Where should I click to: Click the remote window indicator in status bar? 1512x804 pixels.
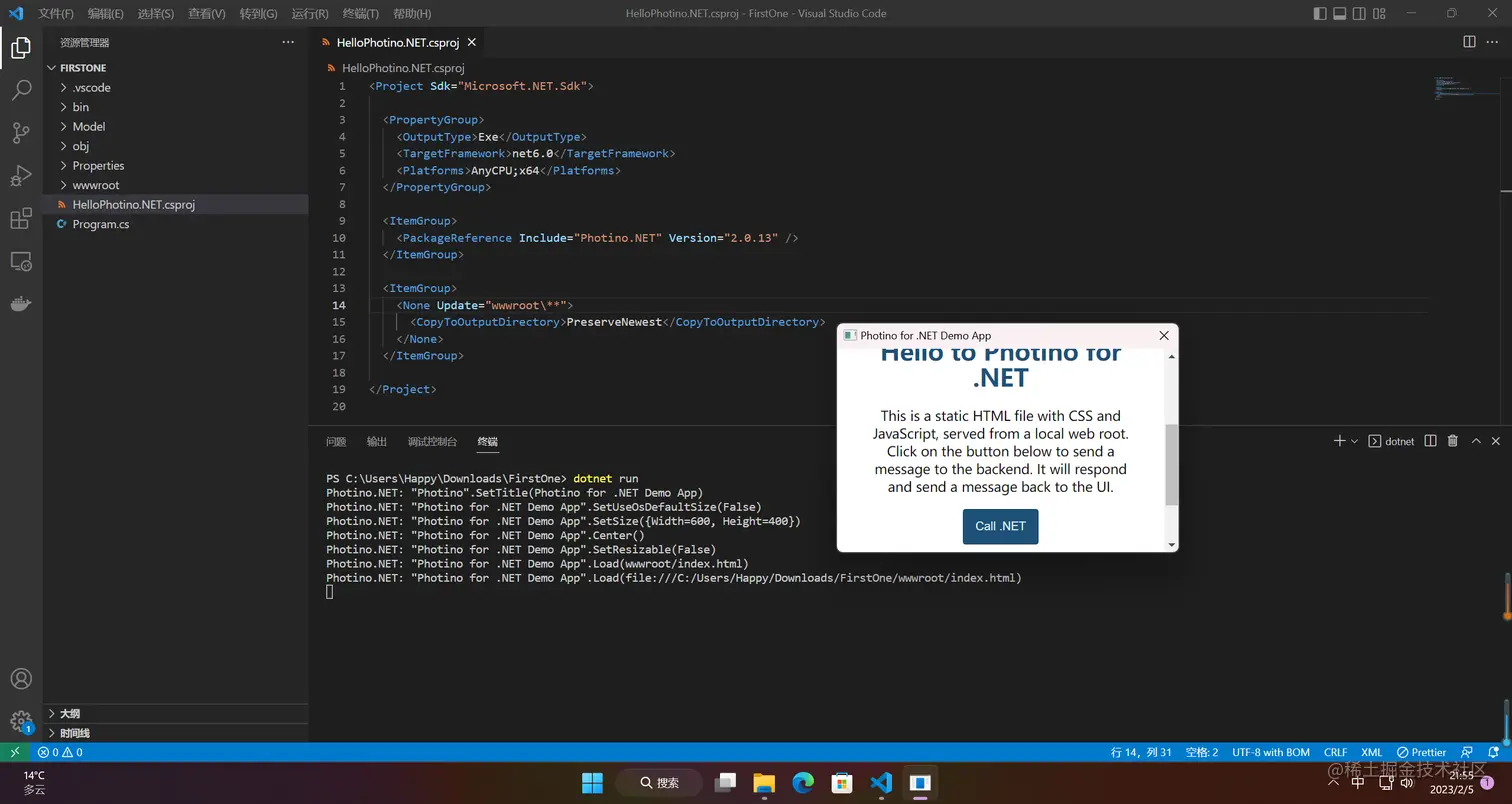(x=14, y=752)
